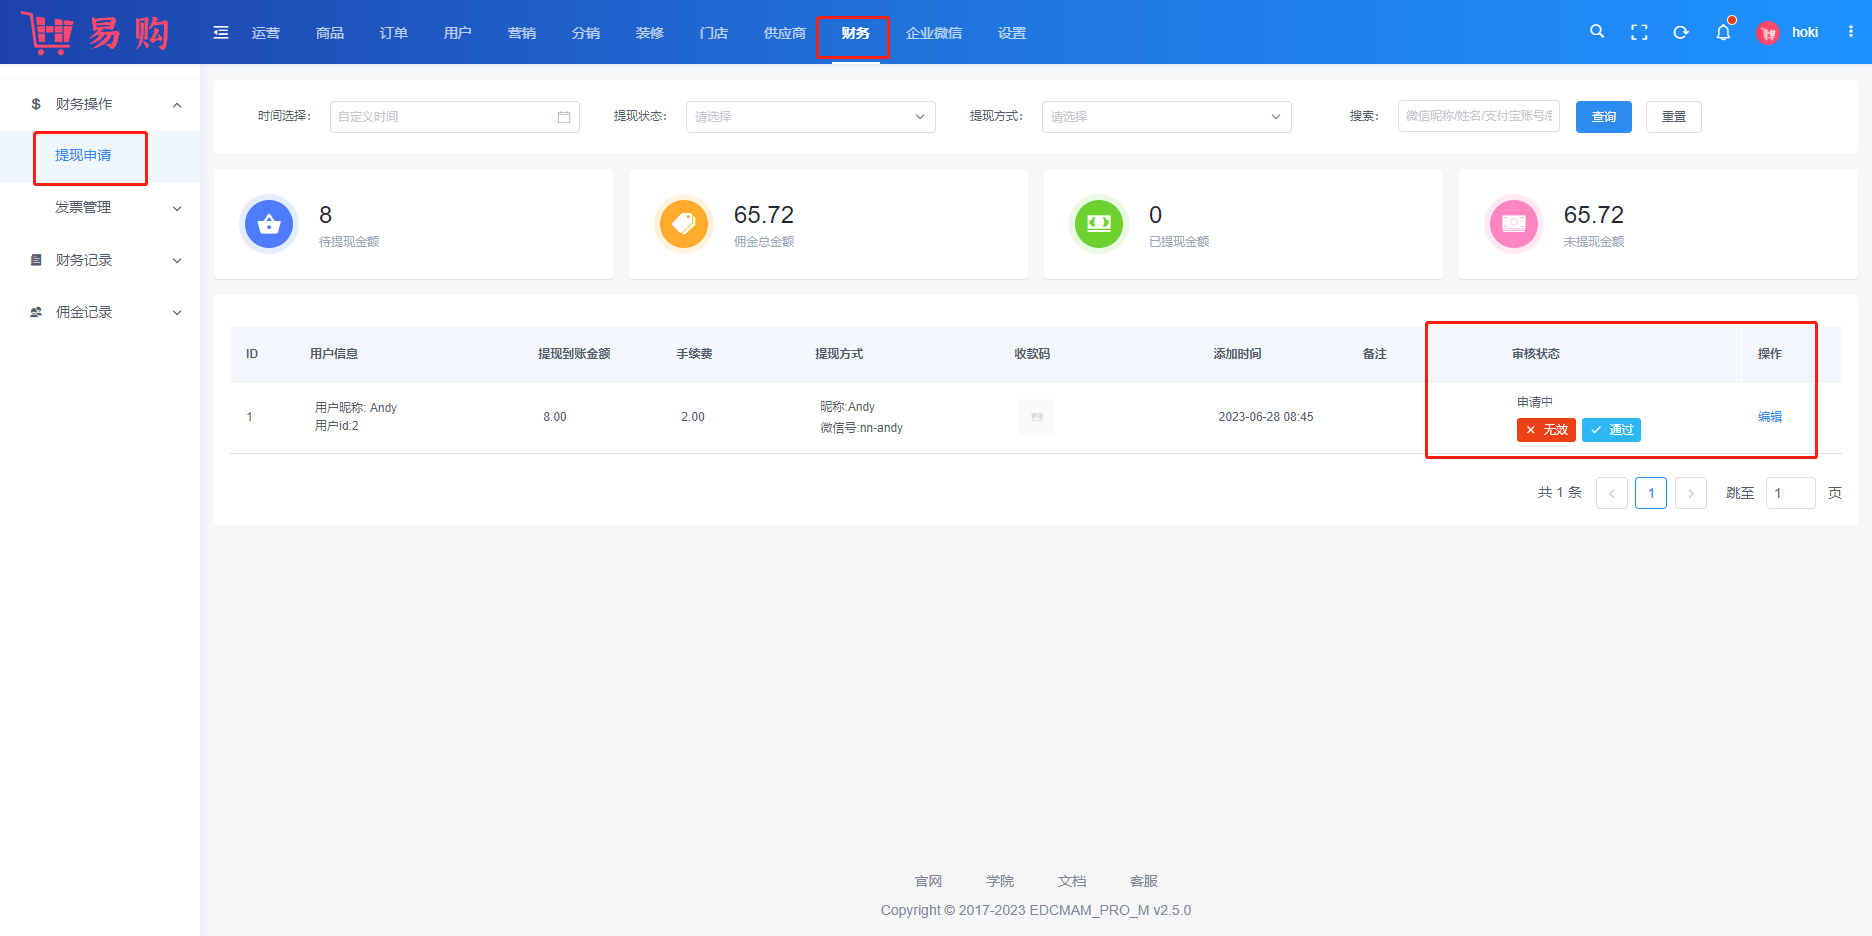
Task: Click the blue 查询 button
Action: coord(1603,117)
